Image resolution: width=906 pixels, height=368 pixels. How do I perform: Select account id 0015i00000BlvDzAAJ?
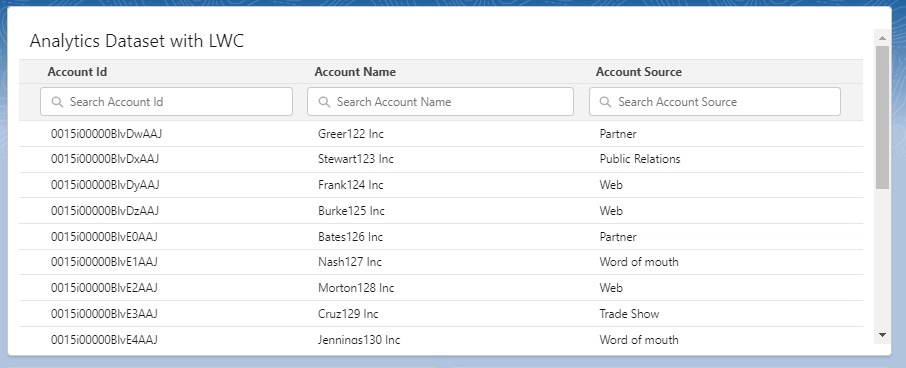tap(105, 211)
